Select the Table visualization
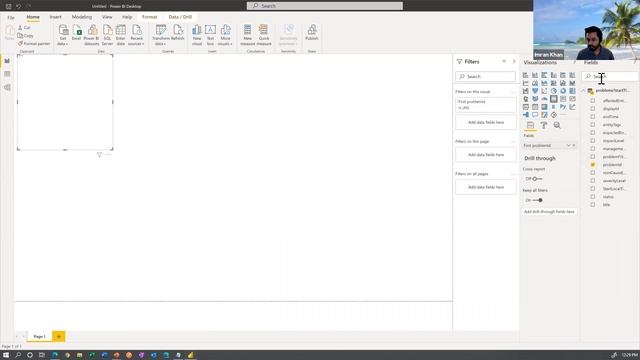 click(x=535, y=107)
